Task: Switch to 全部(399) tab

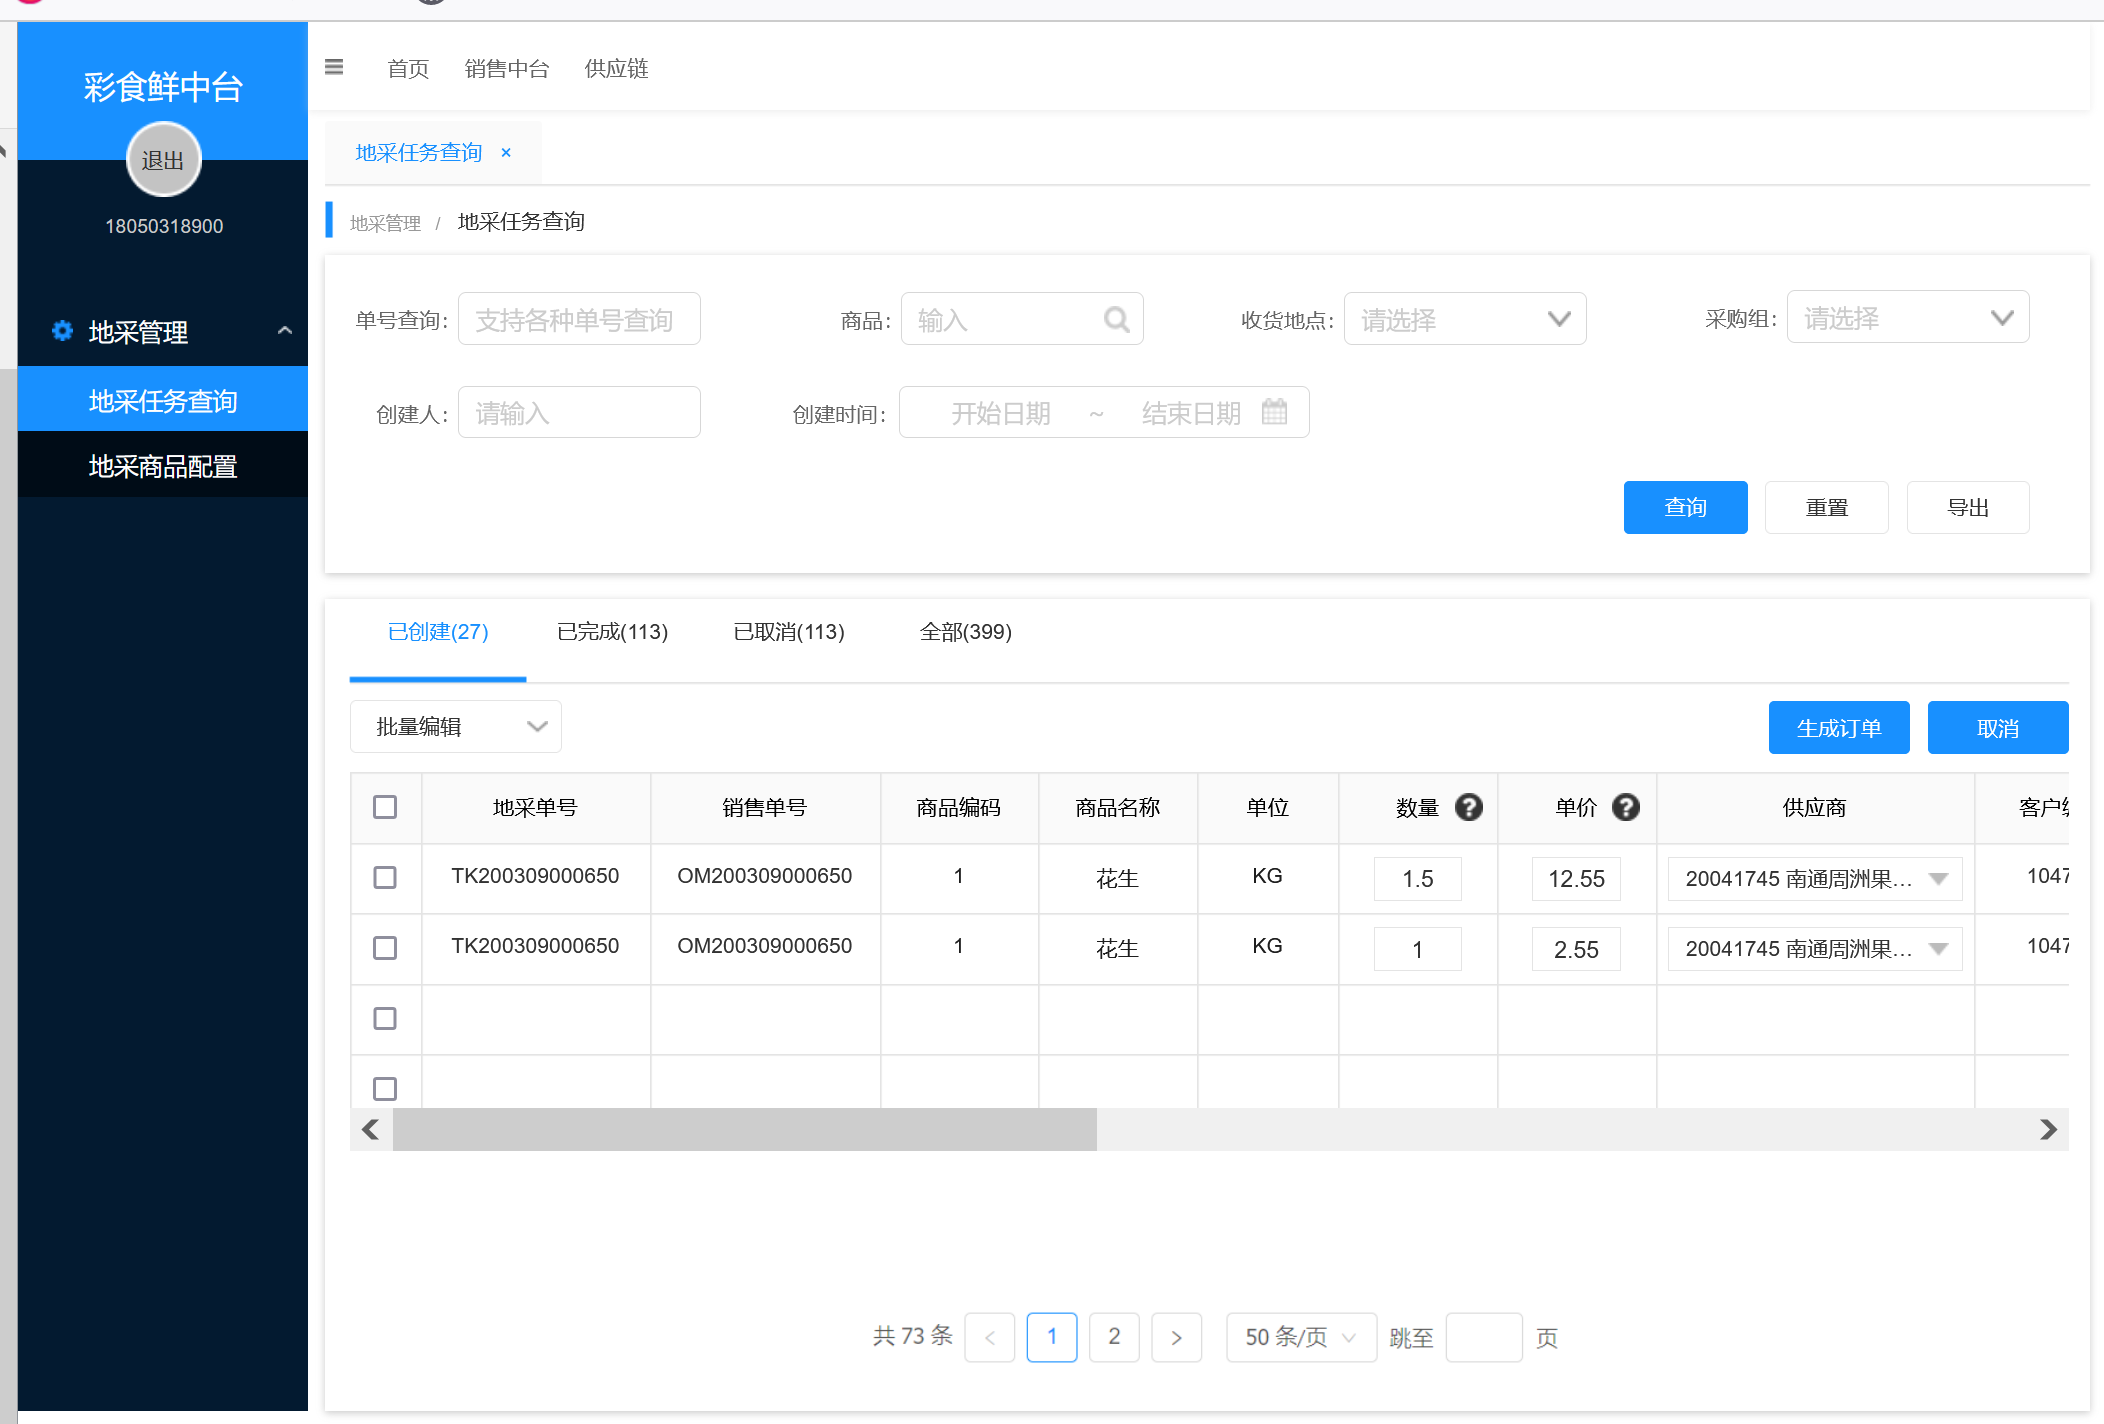Action: pos(966,632)
